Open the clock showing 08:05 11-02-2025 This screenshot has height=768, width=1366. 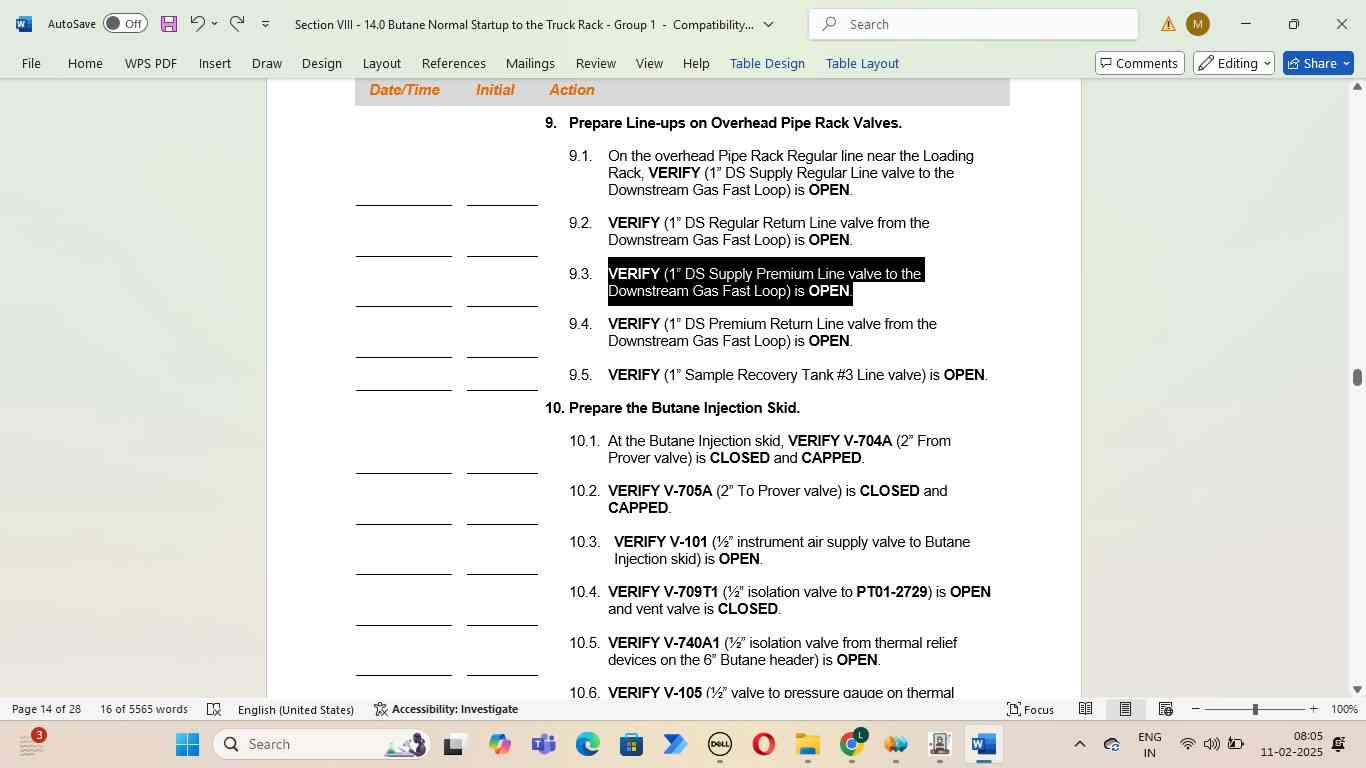pyautogui.click(x=1291, y=744)
